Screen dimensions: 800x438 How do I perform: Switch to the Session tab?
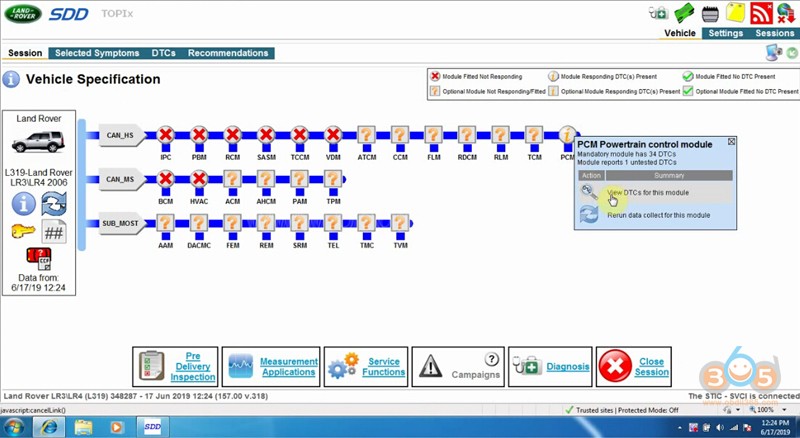(25, 53)
